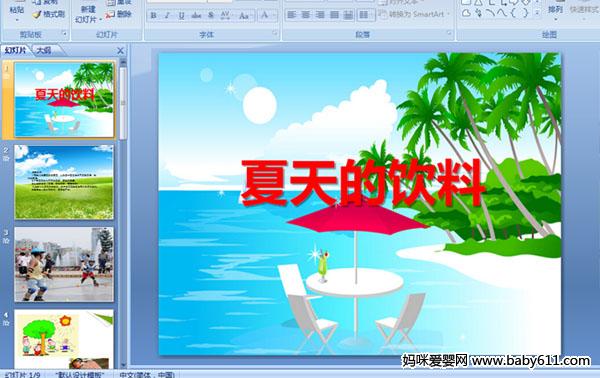Toggle Bold text formatting

[153, 16]
